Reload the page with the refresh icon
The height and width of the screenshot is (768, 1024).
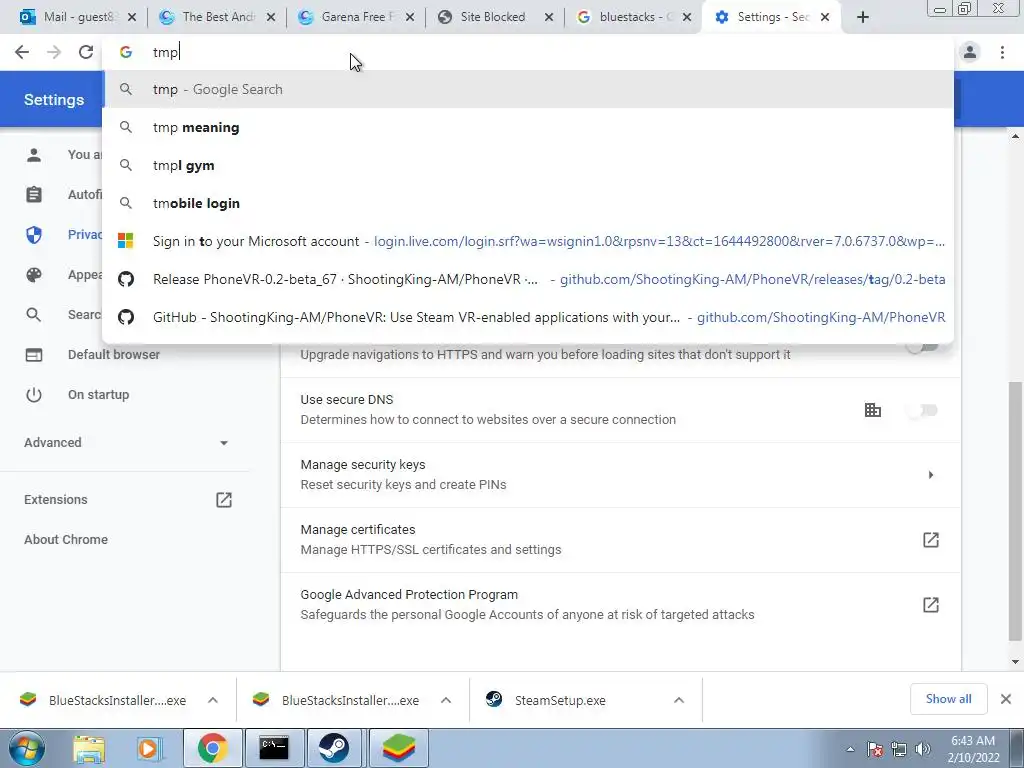tap(86, 52)
